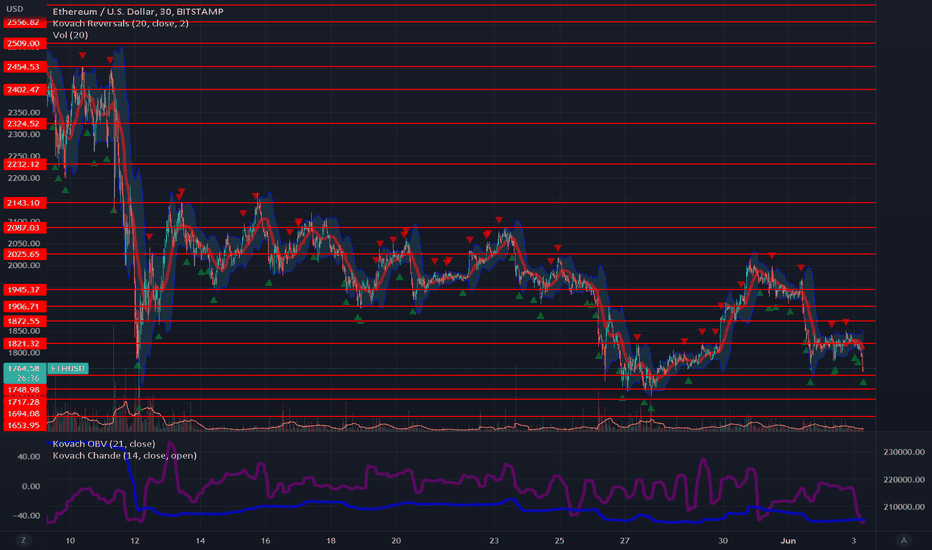This screenshot has height=550, width=932.
Task: Select the 1653.95 horizontal line label
Action: pyautogui.click(x=24, y=425)
